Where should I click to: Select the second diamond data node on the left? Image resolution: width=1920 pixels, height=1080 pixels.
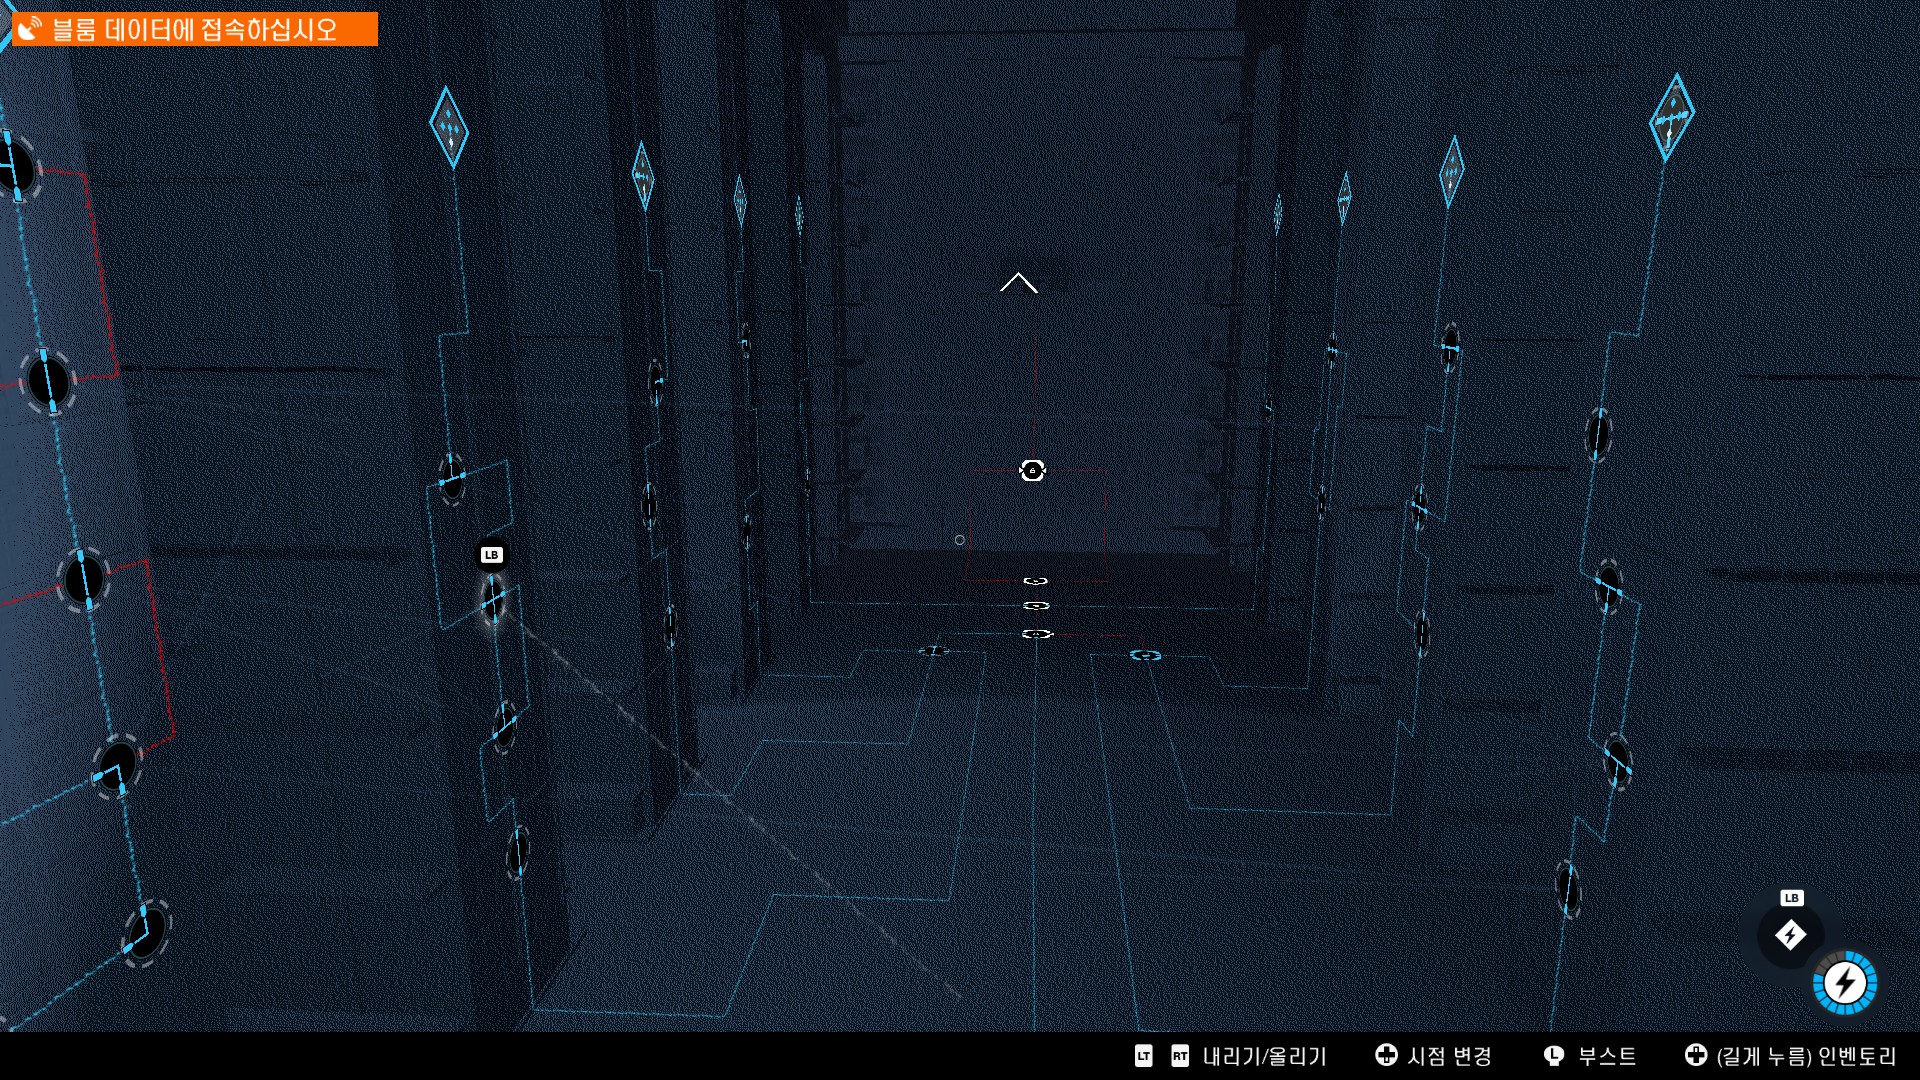point(643,176)
